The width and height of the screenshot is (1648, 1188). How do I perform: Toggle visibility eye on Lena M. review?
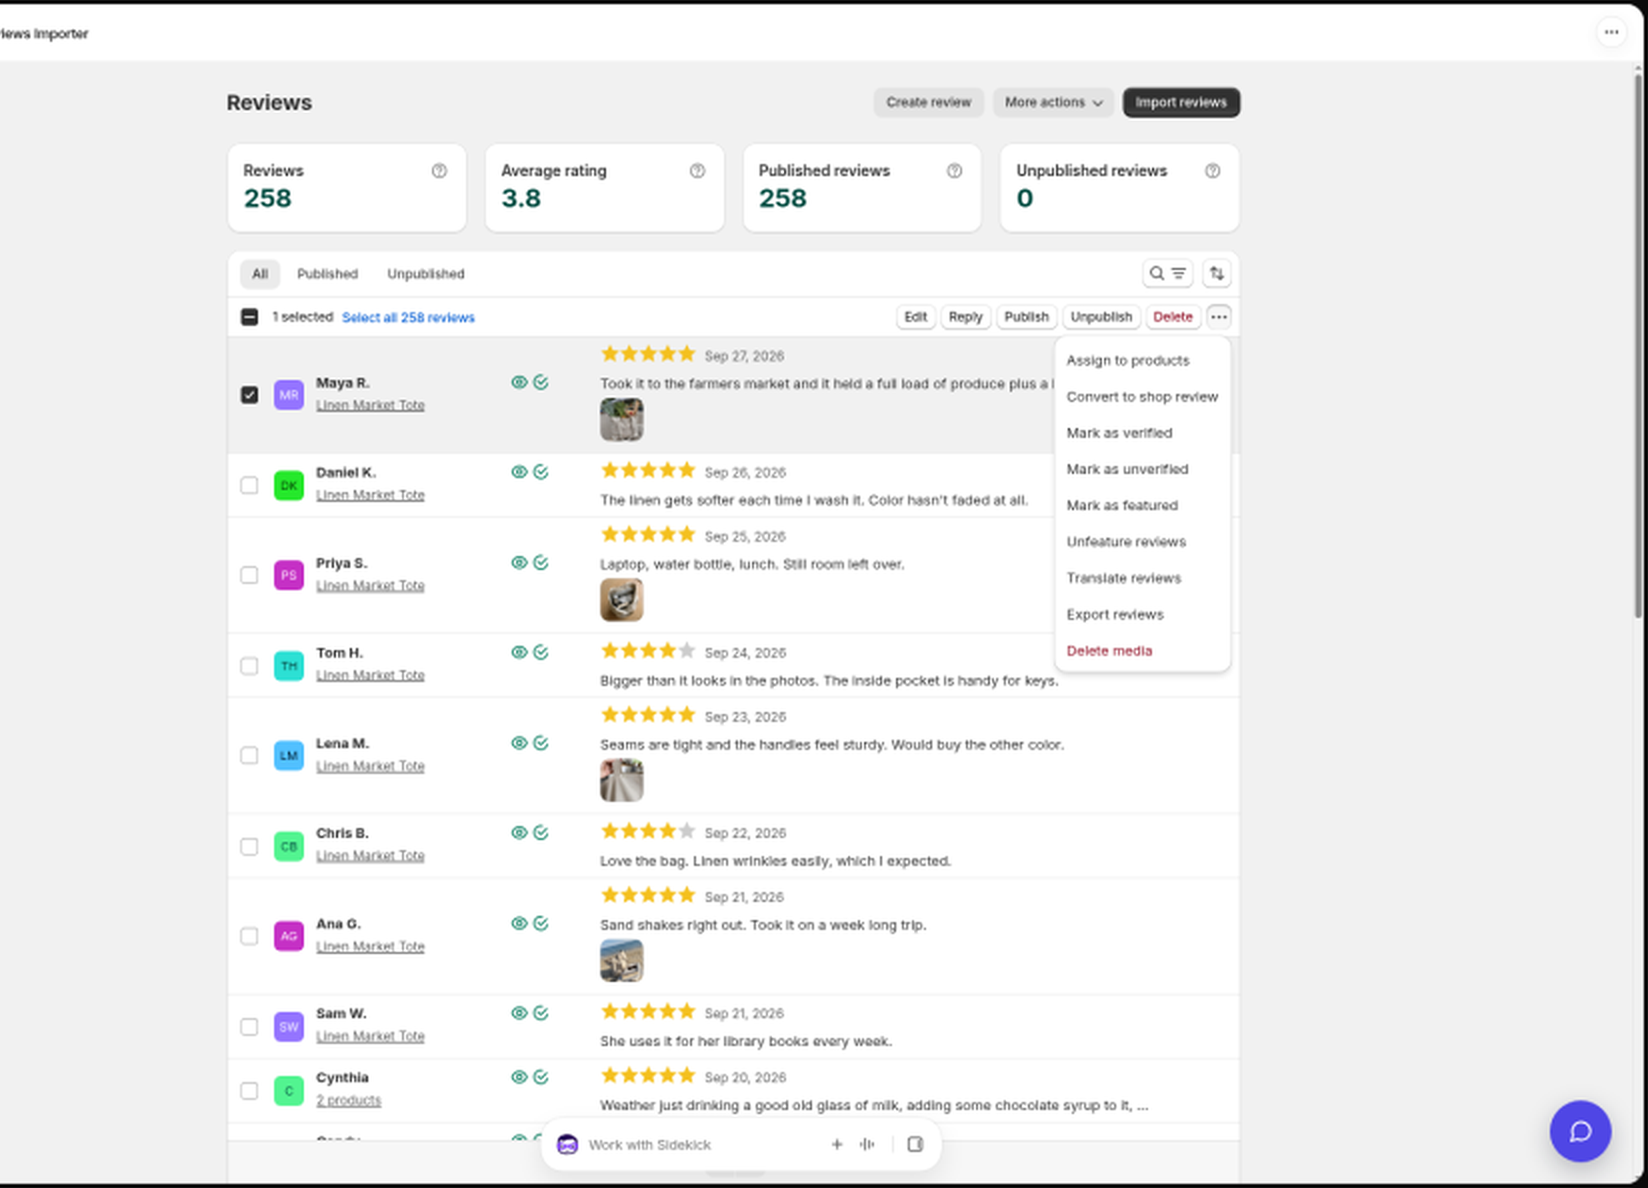pos(519,743)
